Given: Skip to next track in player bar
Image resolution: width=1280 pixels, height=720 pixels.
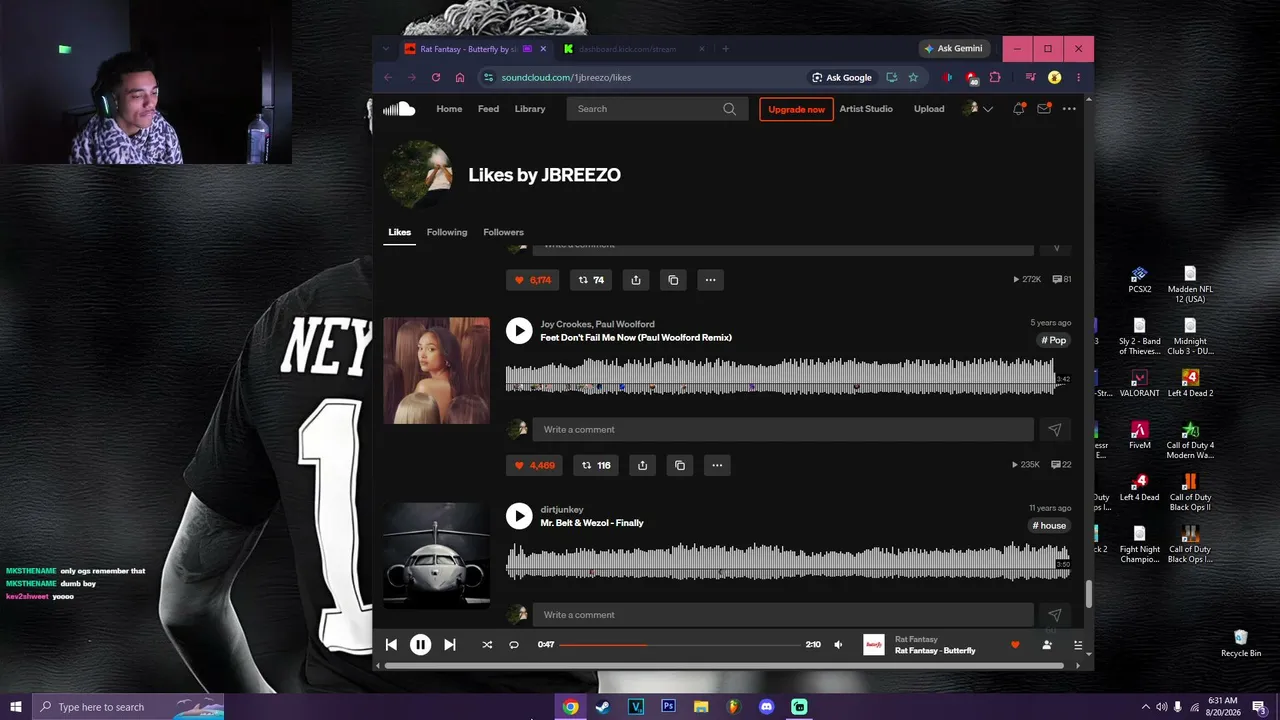Looking at the screenshot, I should pos(450,645).
